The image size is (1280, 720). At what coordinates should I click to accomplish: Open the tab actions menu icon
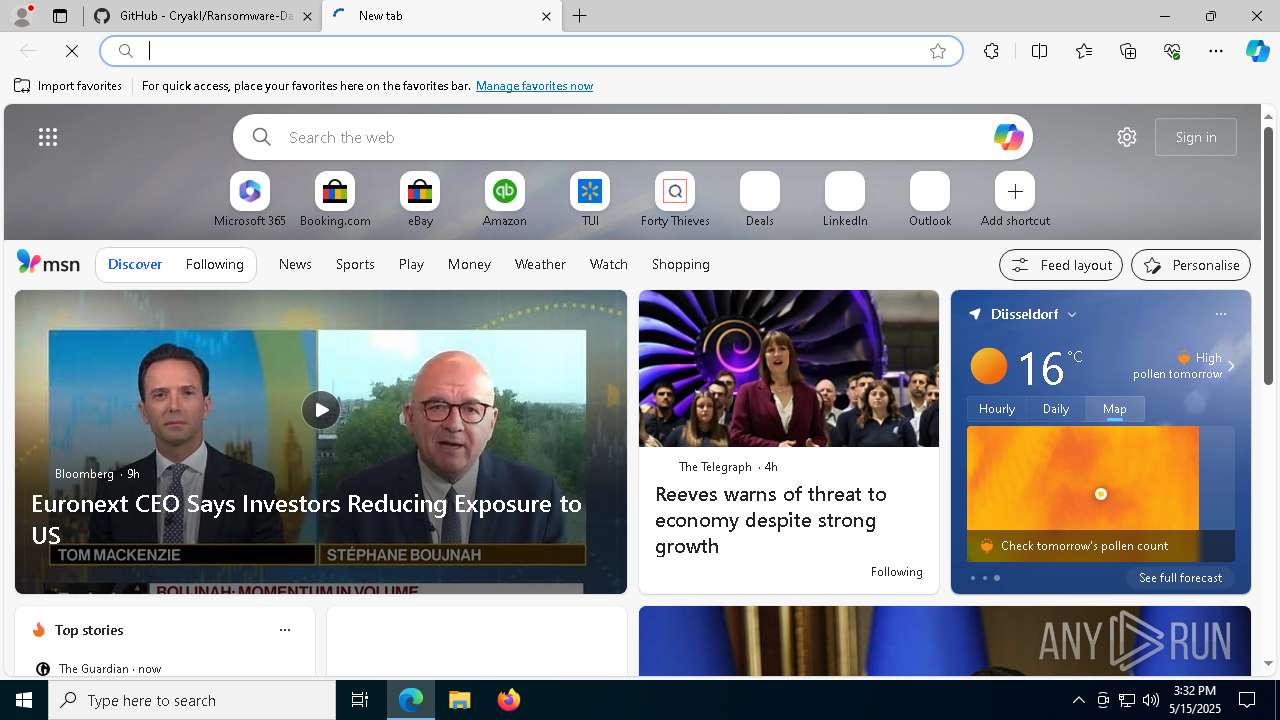click(60, 16)
